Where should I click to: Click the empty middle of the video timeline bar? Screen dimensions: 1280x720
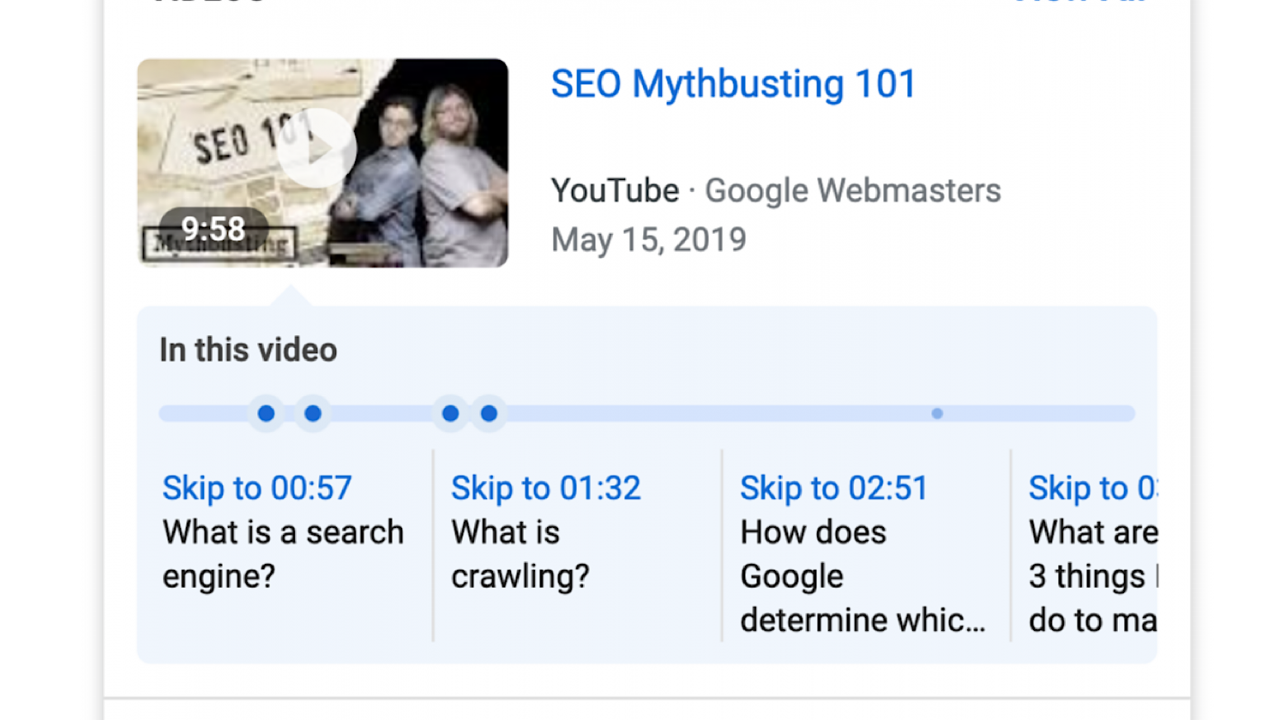tap(700, 413)
